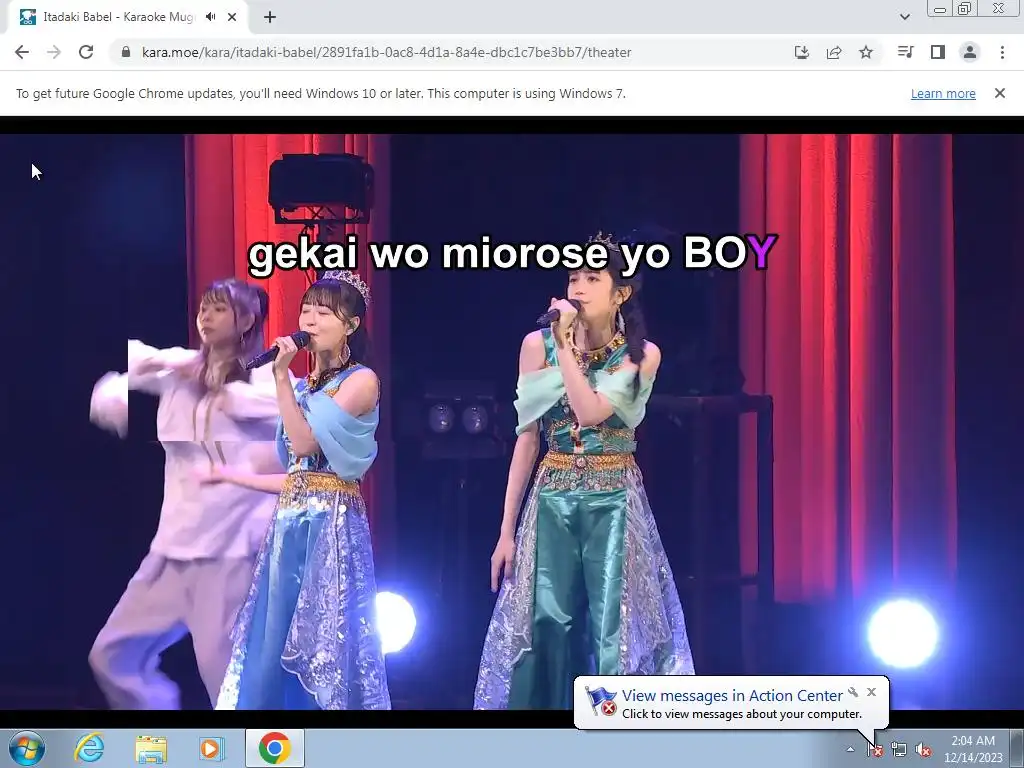The height and width of the screenshot is (768, 1024).
Task: Close the Itadaki Babel tab
Action: pos(232,17)
